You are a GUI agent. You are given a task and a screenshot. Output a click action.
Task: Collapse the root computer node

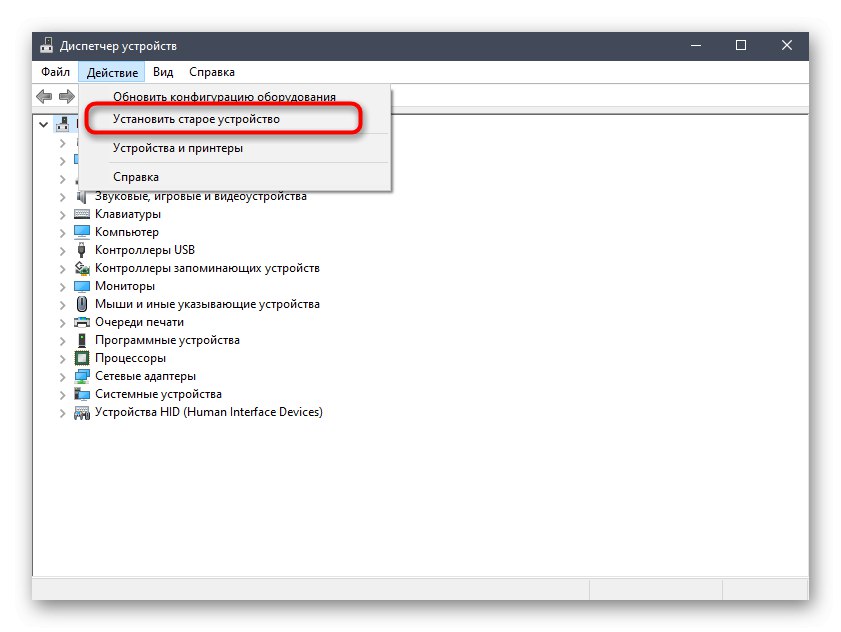[x=43, y=124]
